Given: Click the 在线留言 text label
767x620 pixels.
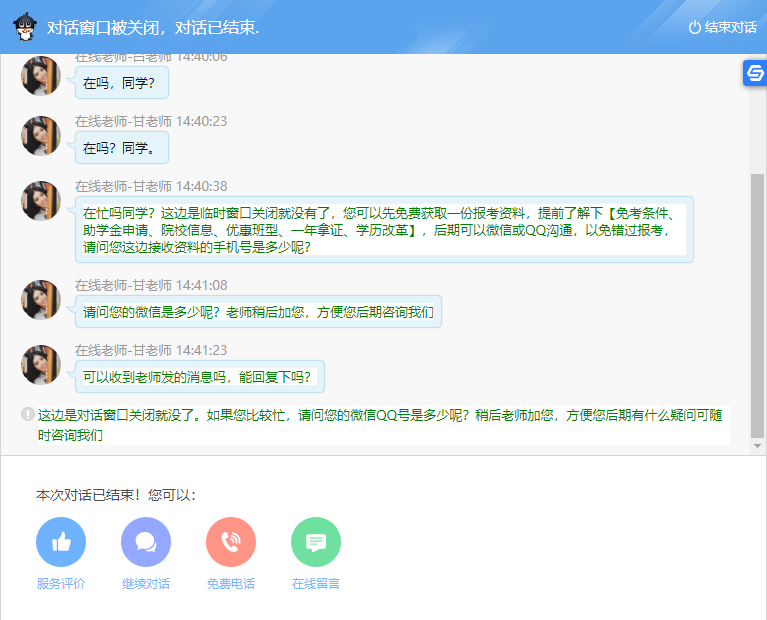Looking at the screenshot, I should pyautogui.click(x=316, y=584).
